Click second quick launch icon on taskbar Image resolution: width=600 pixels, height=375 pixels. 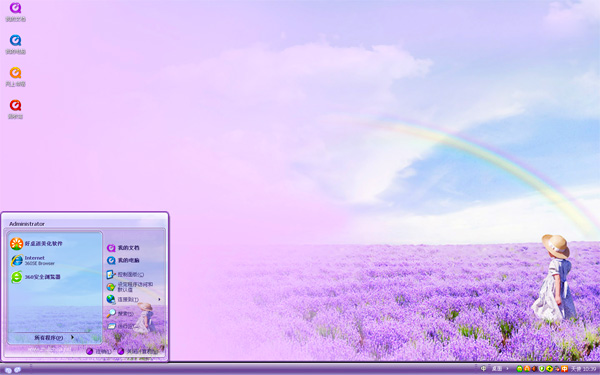click(x=17, y=370)
